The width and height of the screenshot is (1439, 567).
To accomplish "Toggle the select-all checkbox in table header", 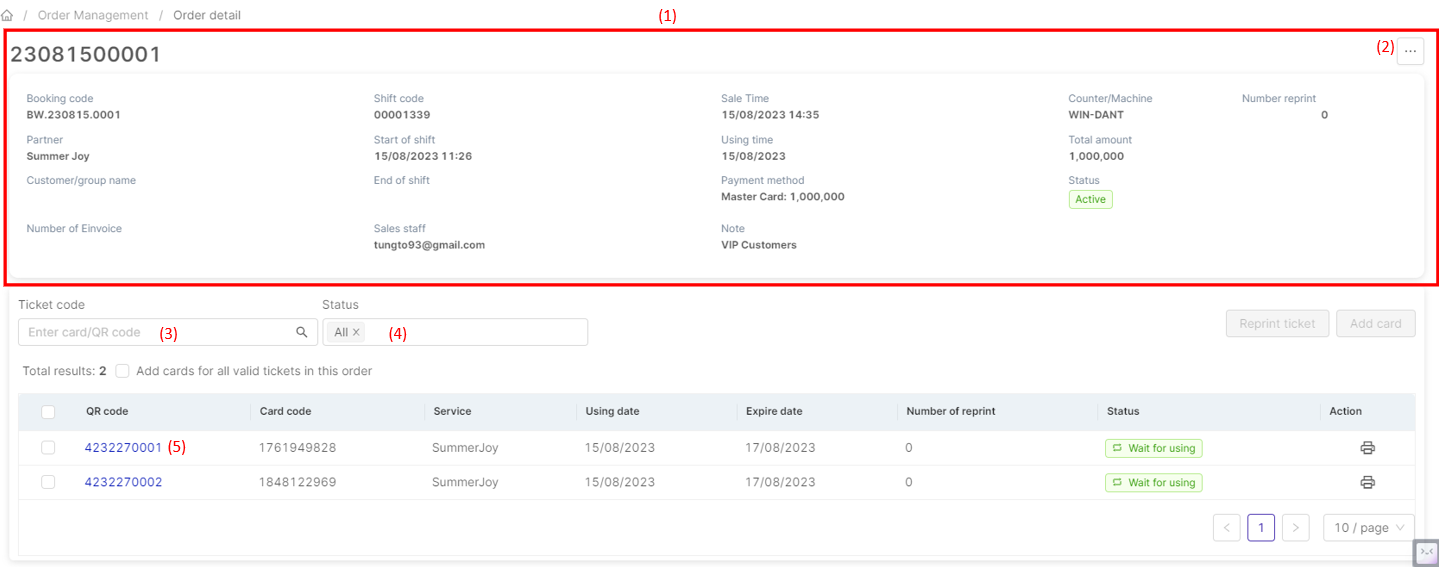I will pos(48,411).
